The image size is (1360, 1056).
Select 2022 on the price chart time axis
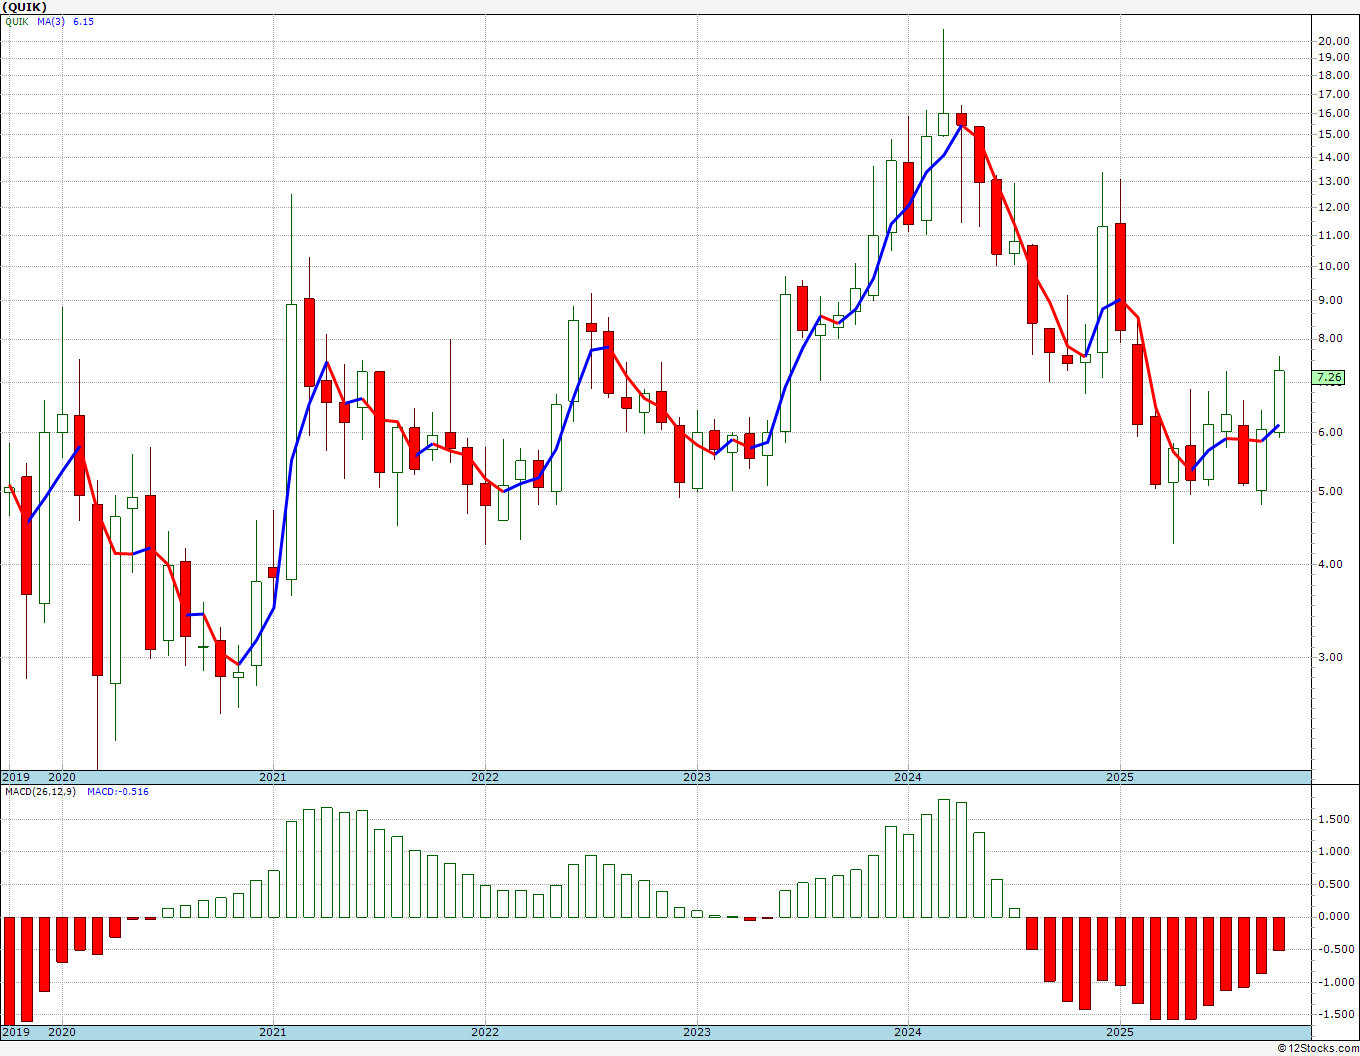point(485,777)
